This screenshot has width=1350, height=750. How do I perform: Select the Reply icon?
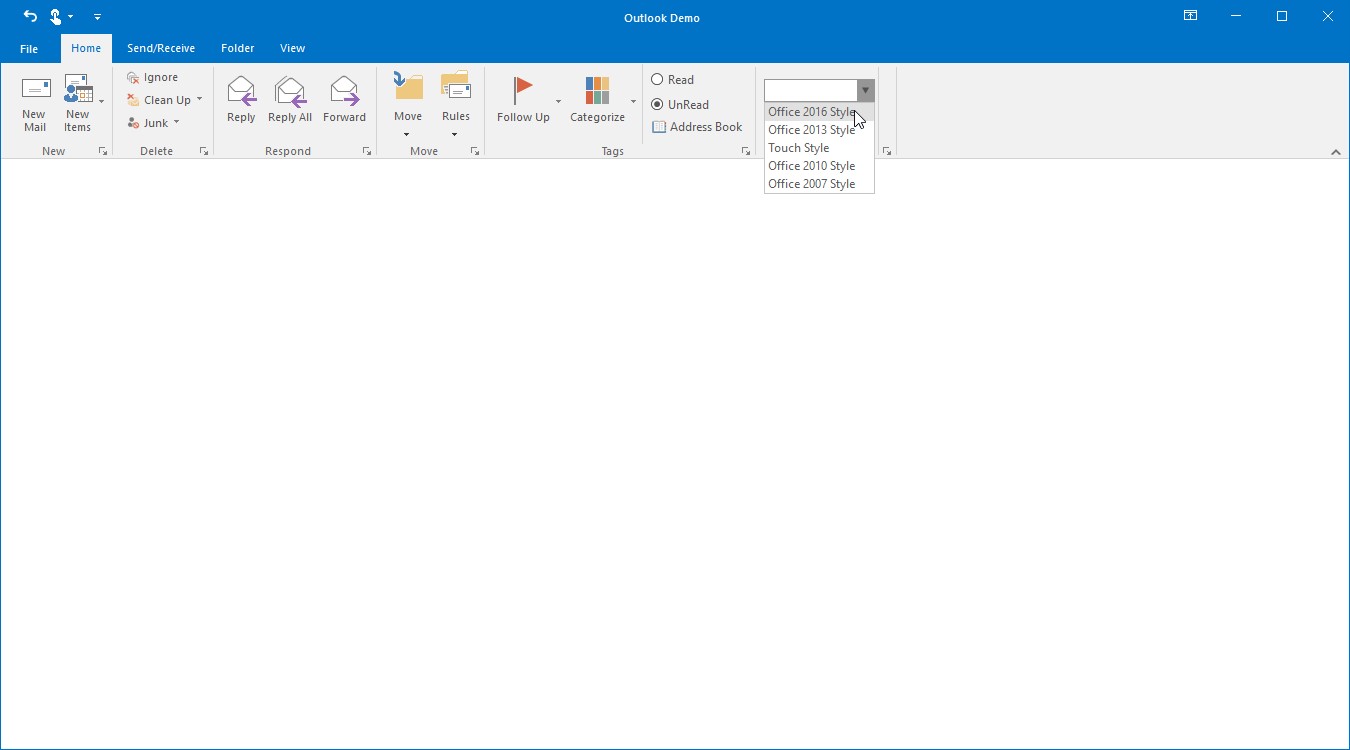[241, 91]
